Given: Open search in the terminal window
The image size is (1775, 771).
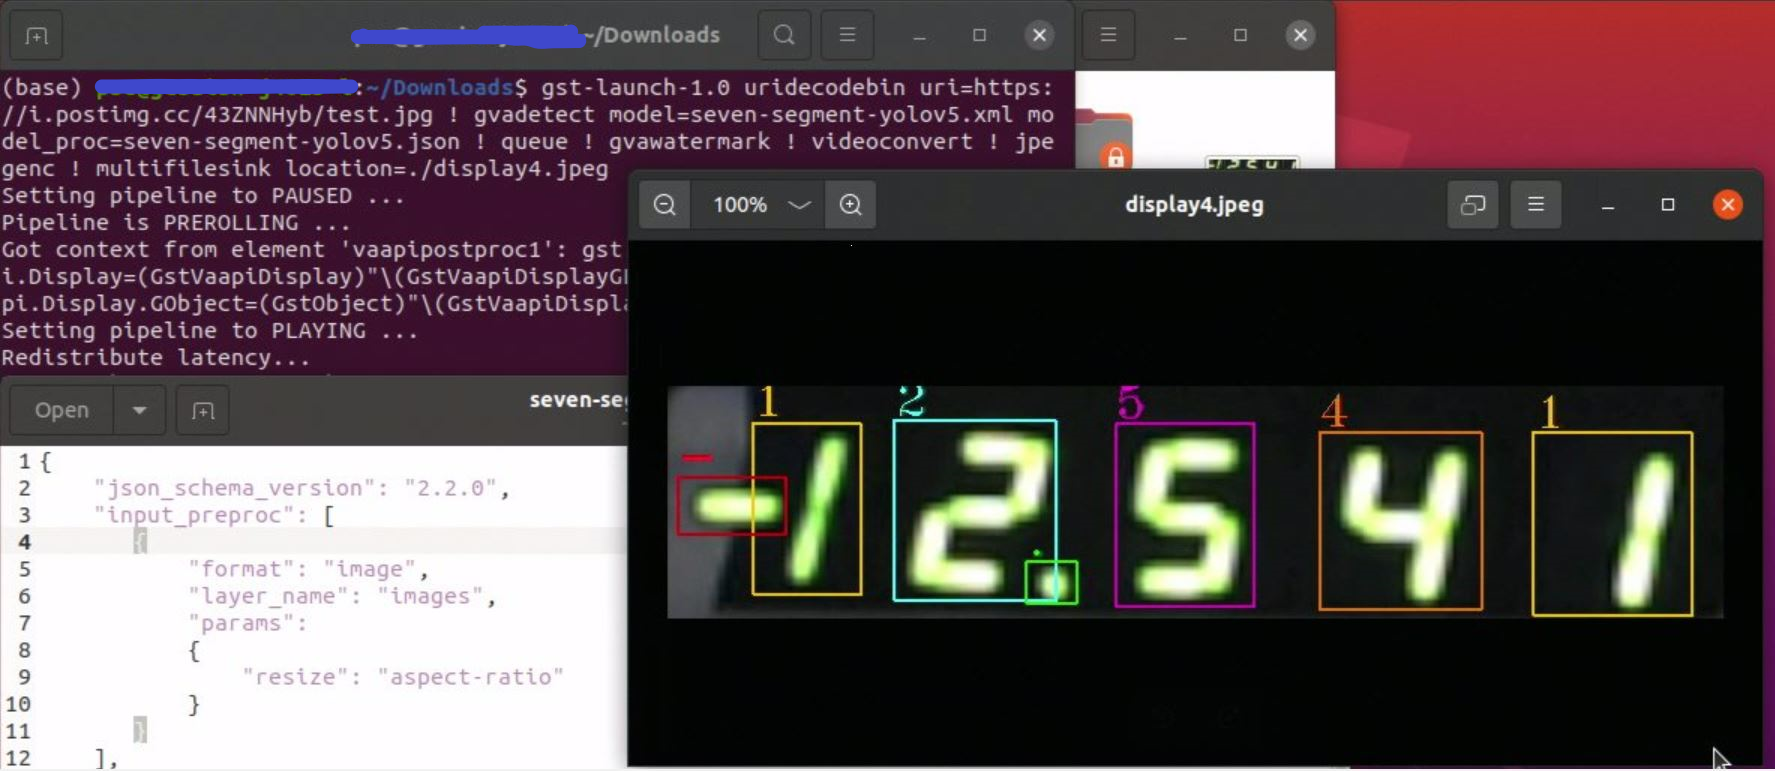Looking at the screenshot, I should pos(784,35).
